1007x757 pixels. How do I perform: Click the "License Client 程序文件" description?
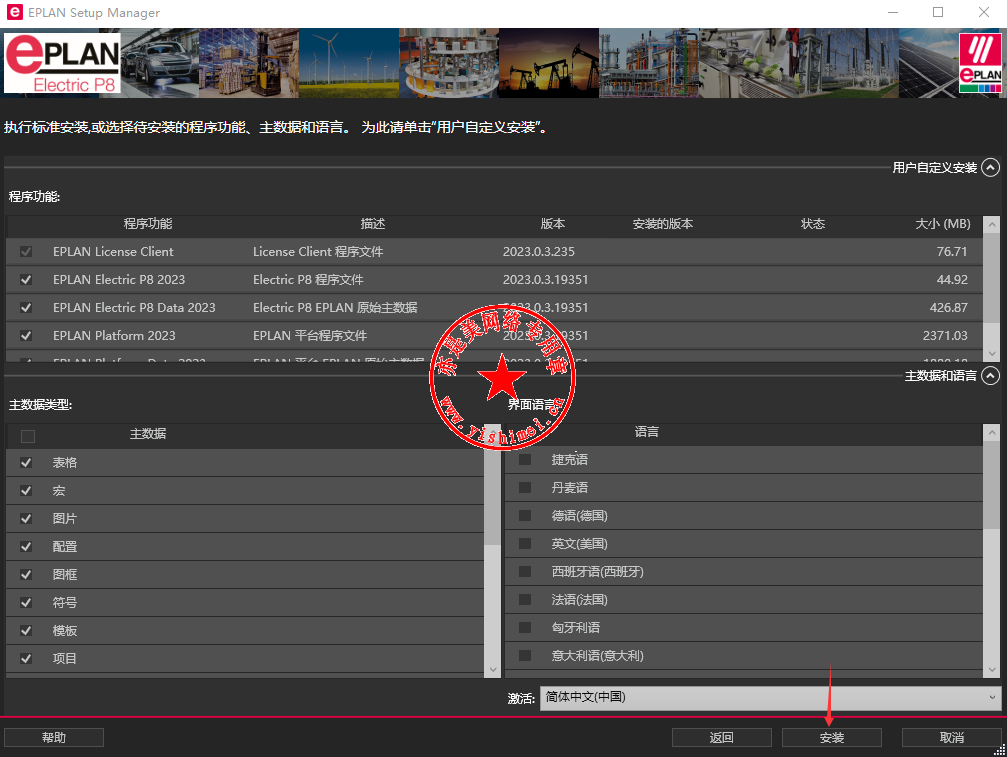318,252
